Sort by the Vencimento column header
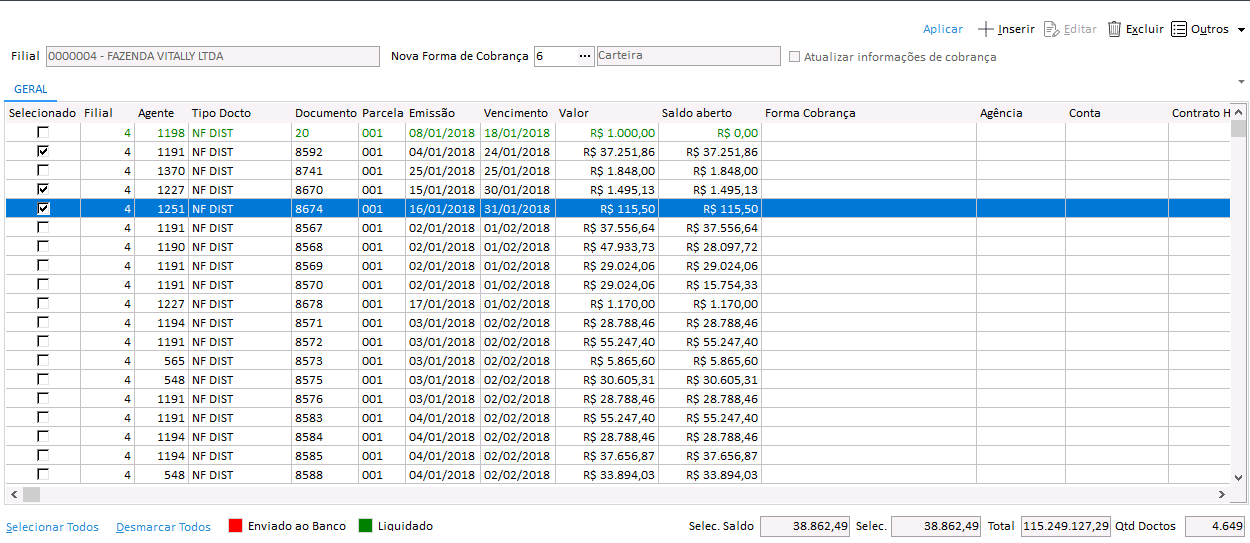The image size is (1250, 543). click(516, 113)
